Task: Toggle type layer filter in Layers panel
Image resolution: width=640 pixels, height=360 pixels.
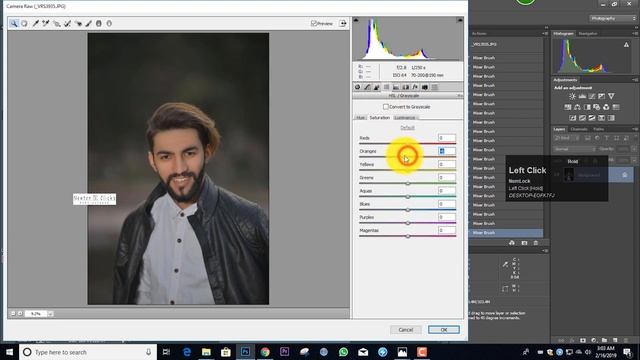Action: [607, 138]
